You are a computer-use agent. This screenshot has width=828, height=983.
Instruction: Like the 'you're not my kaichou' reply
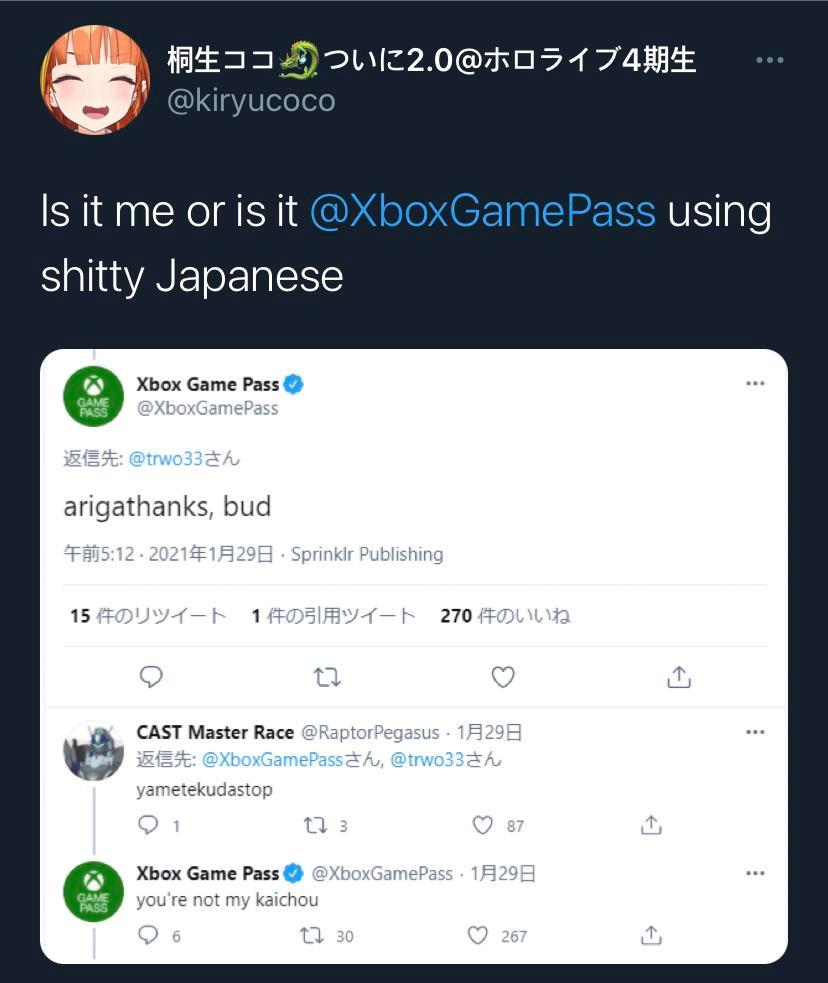click(479, 936)
